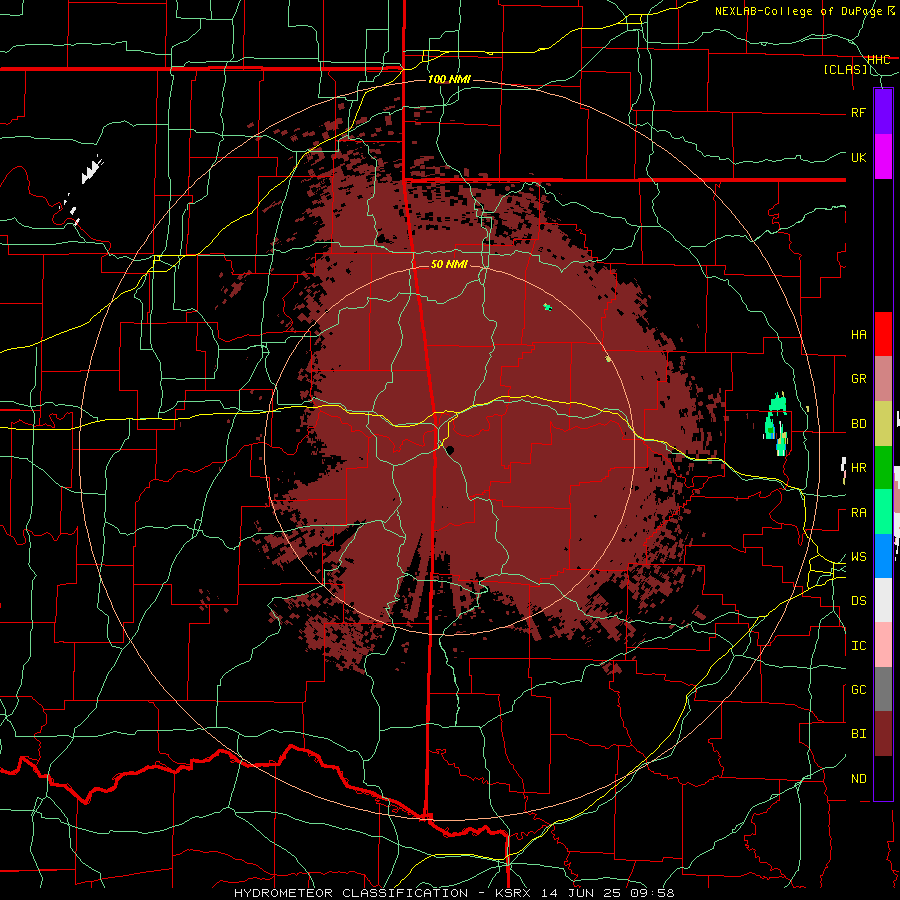
Task: Select the white DS legend swatch
Action: pyautogui.click(x=883, y=600)
